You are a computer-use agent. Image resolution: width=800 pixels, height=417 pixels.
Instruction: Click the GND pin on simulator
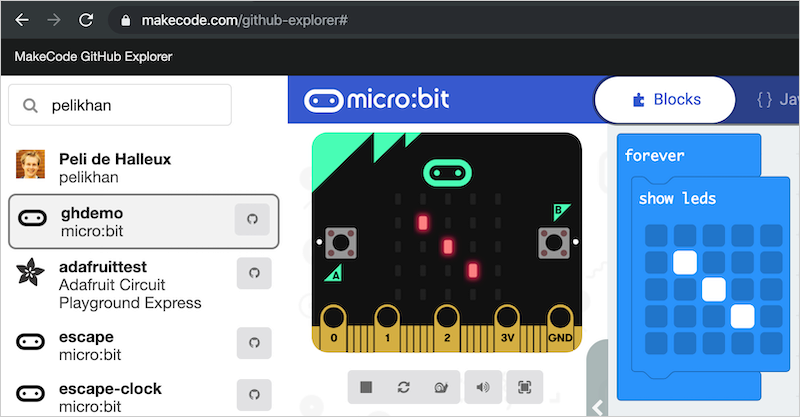tap(560, 328)
